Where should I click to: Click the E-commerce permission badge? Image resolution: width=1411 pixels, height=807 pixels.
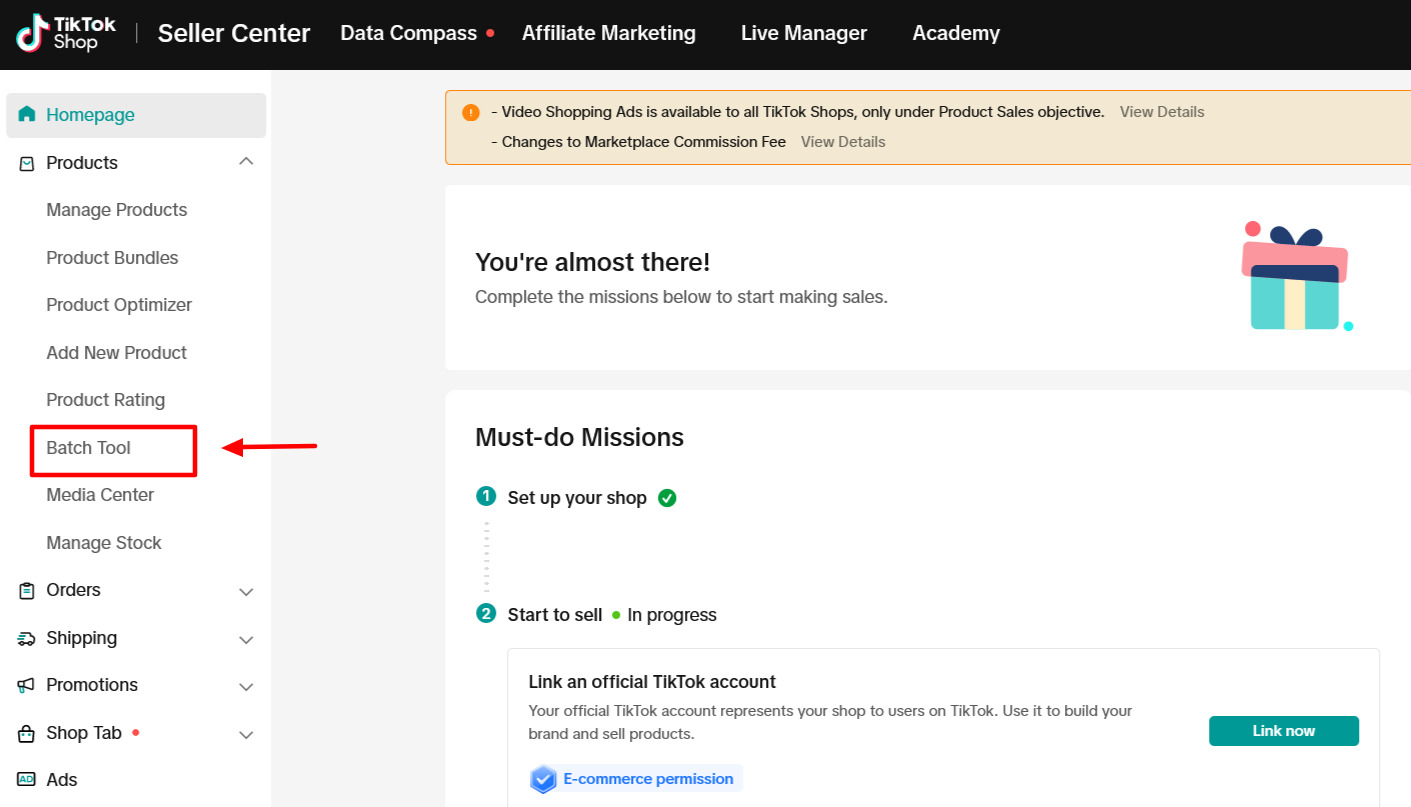pyautogui.click(x=636, y=779)
